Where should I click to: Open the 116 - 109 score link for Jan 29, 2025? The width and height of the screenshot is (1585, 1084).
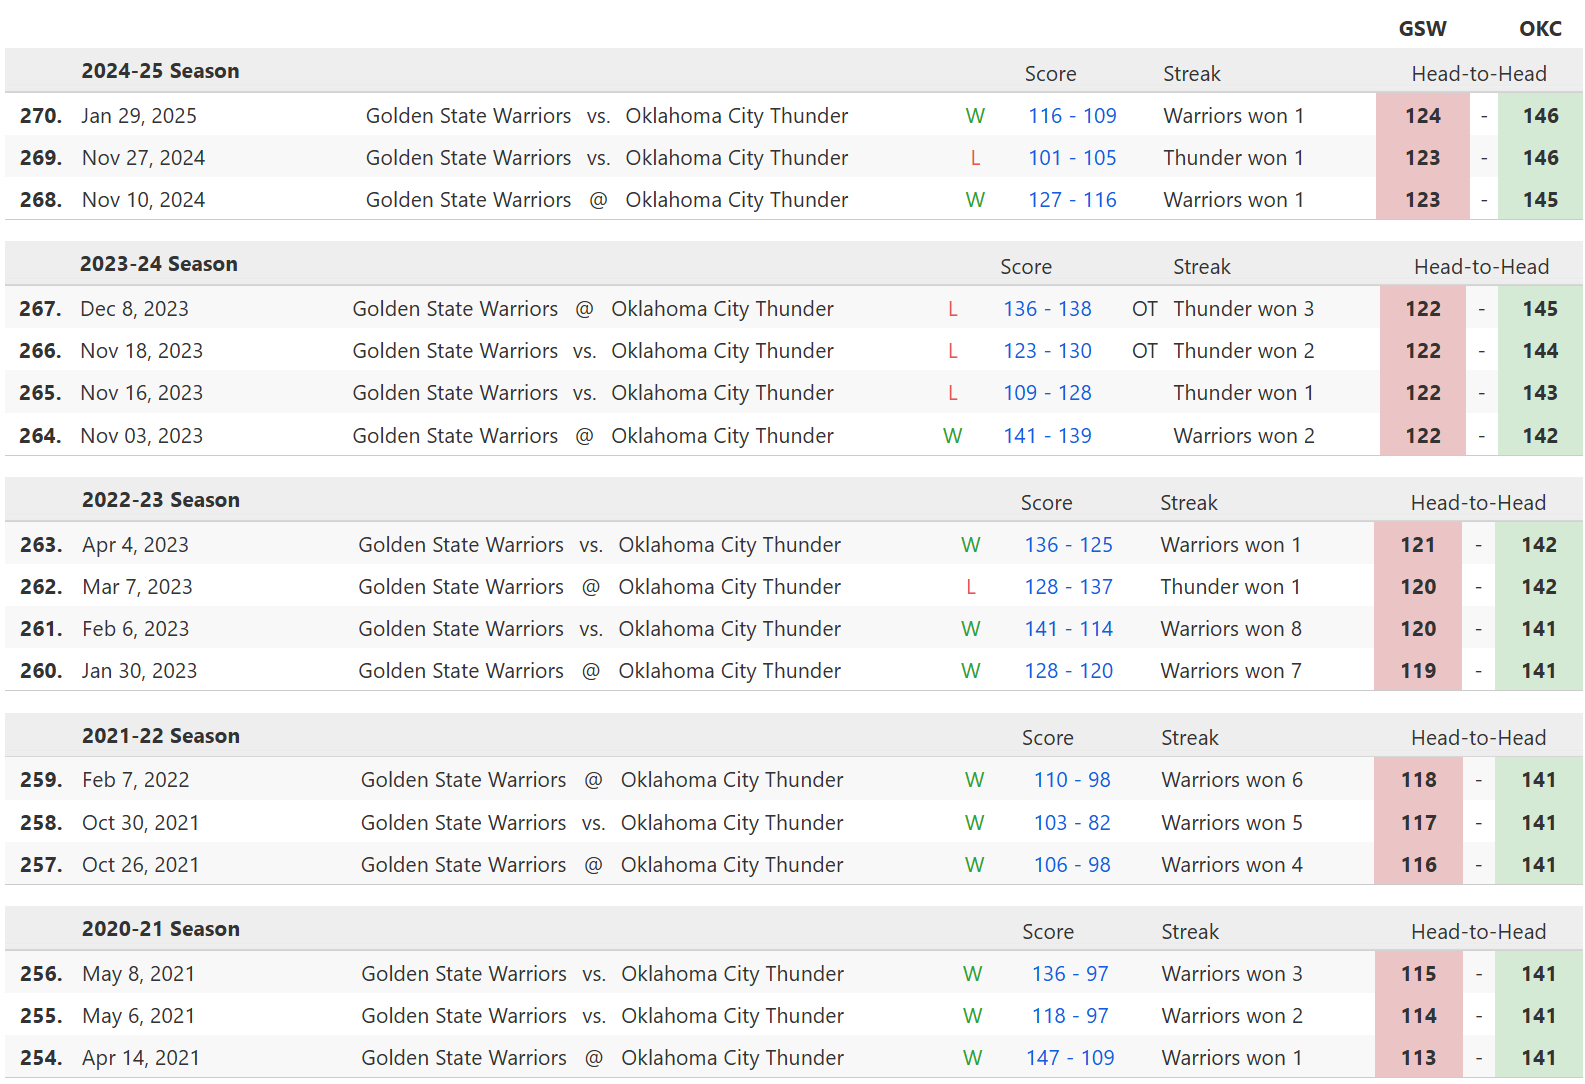(1072, 116)
